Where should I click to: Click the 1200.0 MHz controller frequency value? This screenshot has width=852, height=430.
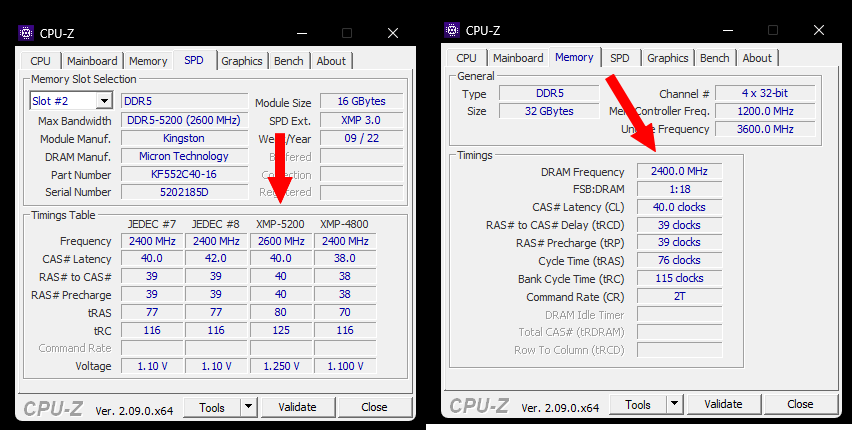[765, 111]
